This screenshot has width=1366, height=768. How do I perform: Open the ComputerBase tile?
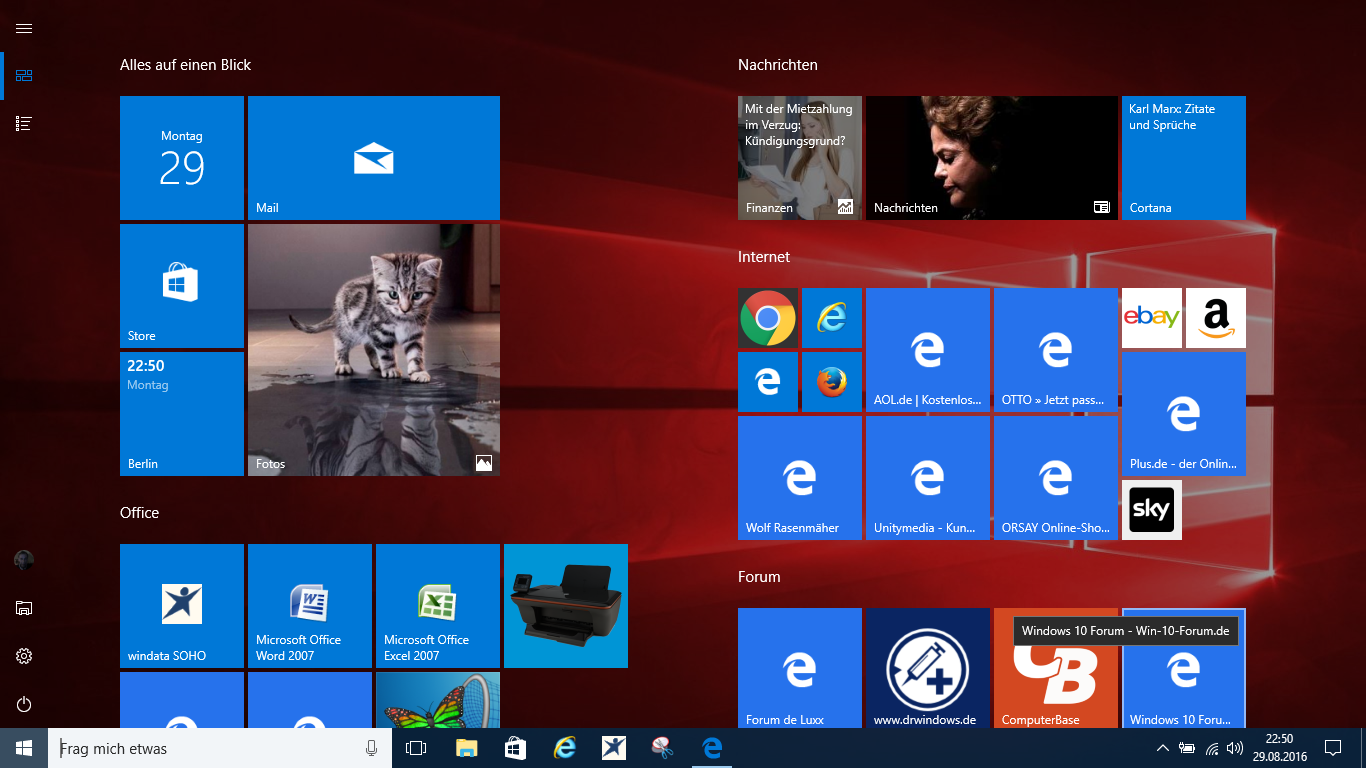1056,668
